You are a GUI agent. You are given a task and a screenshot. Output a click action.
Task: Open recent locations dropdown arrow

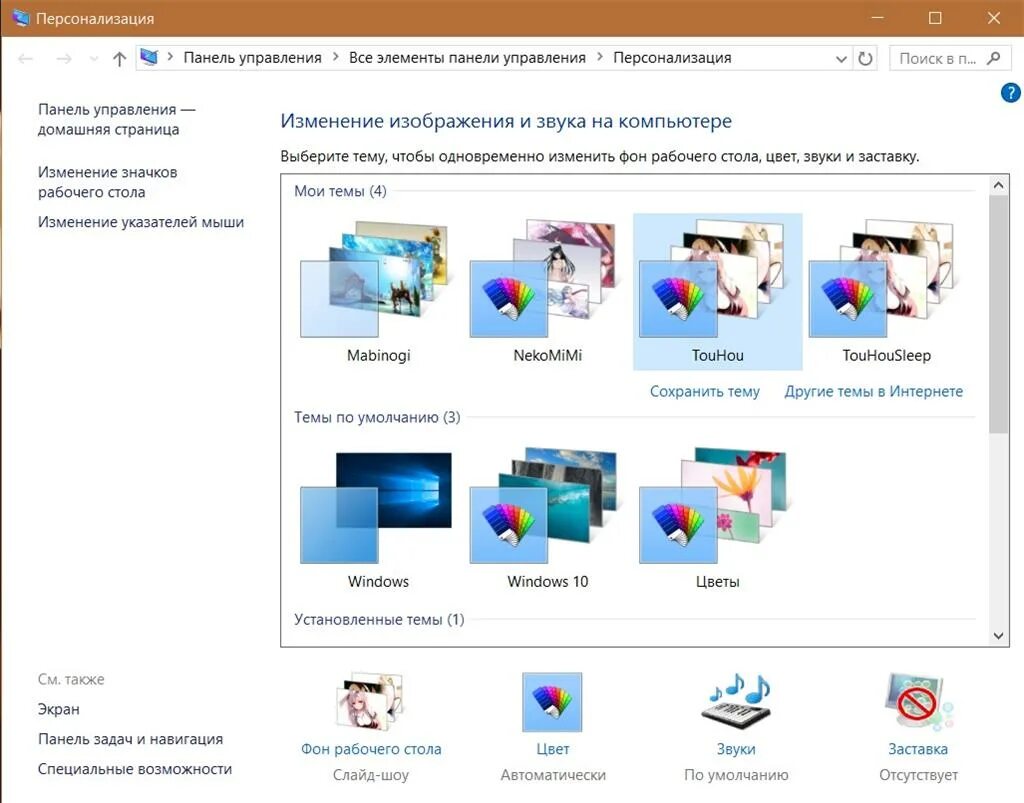(94, 59)
